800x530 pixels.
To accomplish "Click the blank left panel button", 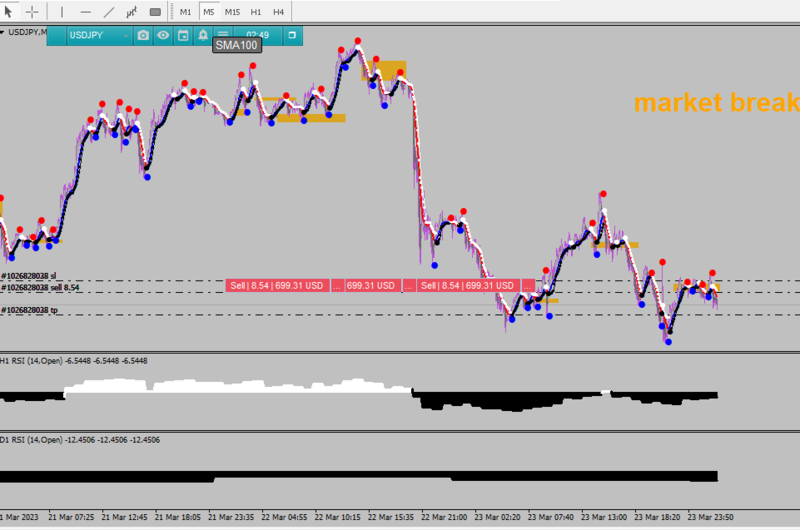I will [x=57, y=35].
